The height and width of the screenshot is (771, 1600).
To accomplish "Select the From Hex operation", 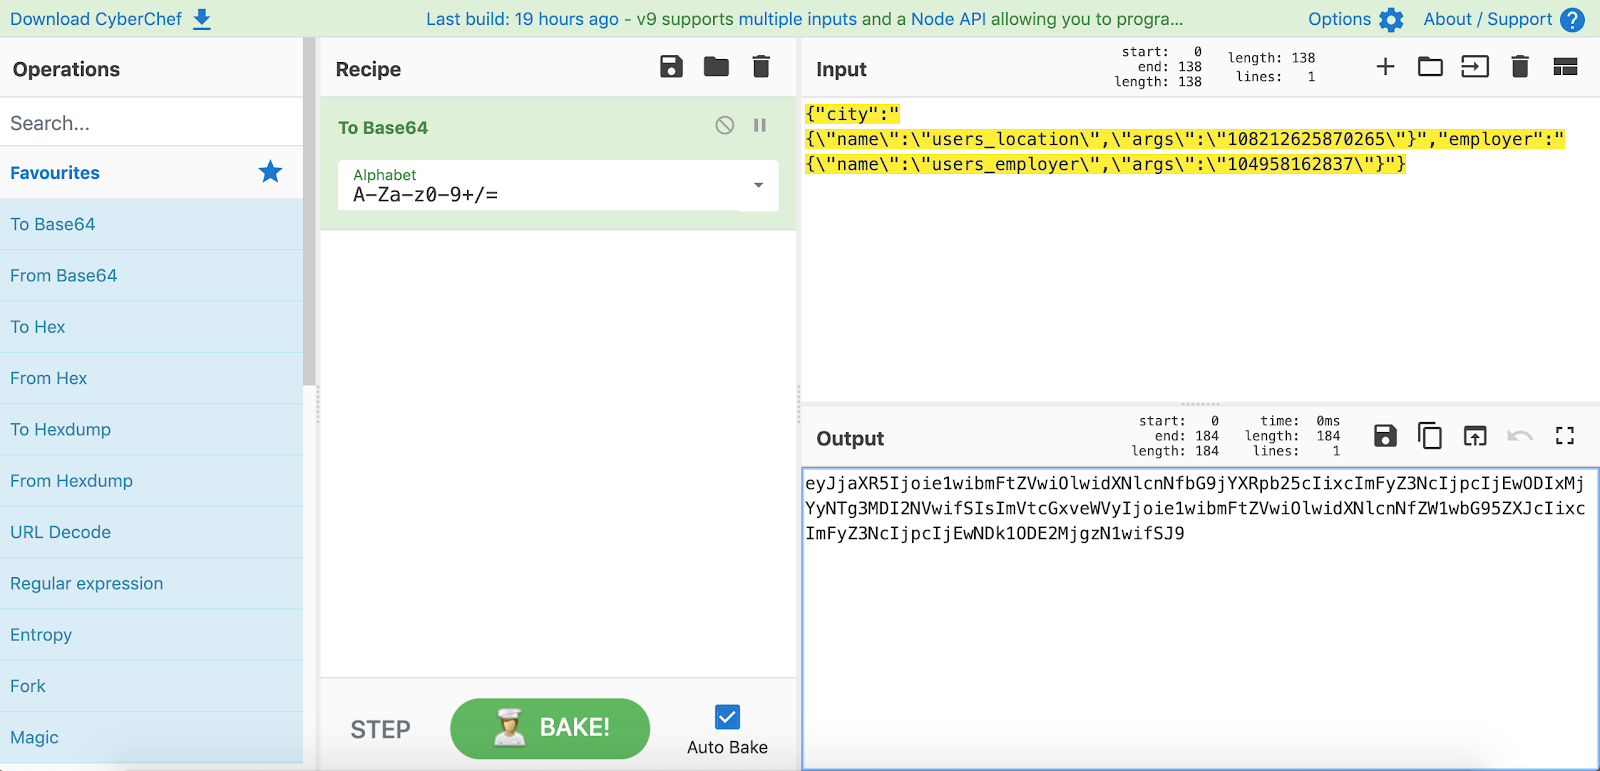I will (x=152, y=378).
